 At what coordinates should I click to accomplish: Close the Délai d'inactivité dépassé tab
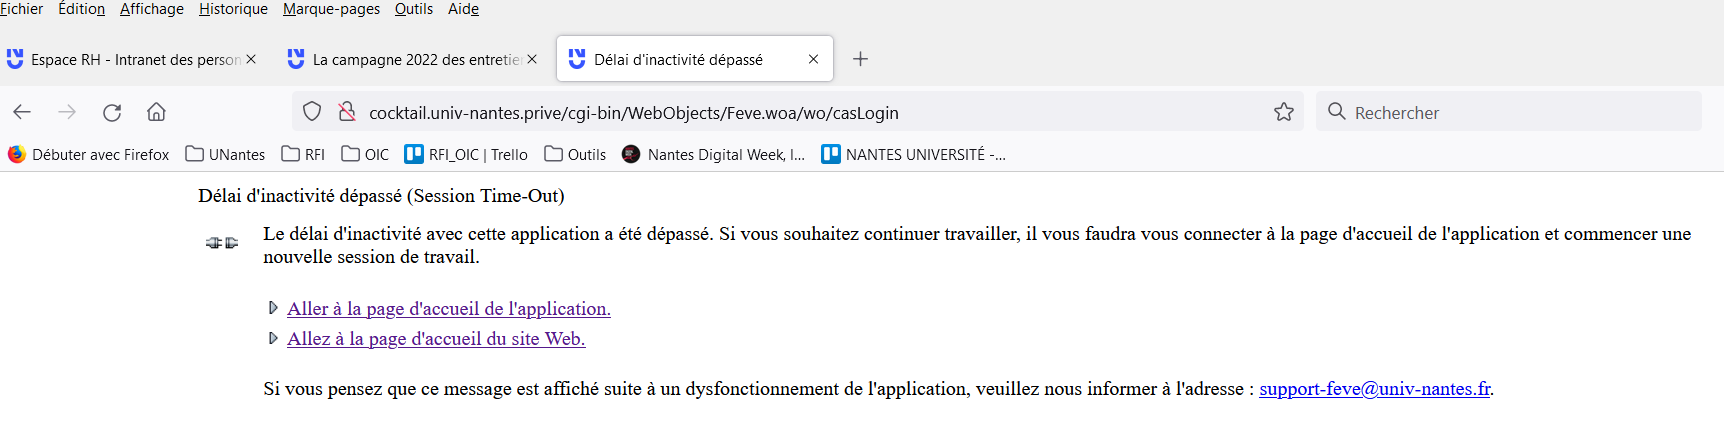pyautogui.click(x=813, y=59)
